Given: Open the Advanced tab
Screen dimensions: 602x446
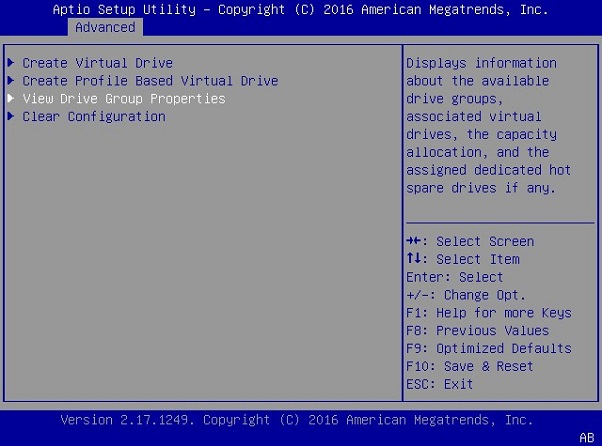Looking at the screenshot, I should click(x=105, y=27).
